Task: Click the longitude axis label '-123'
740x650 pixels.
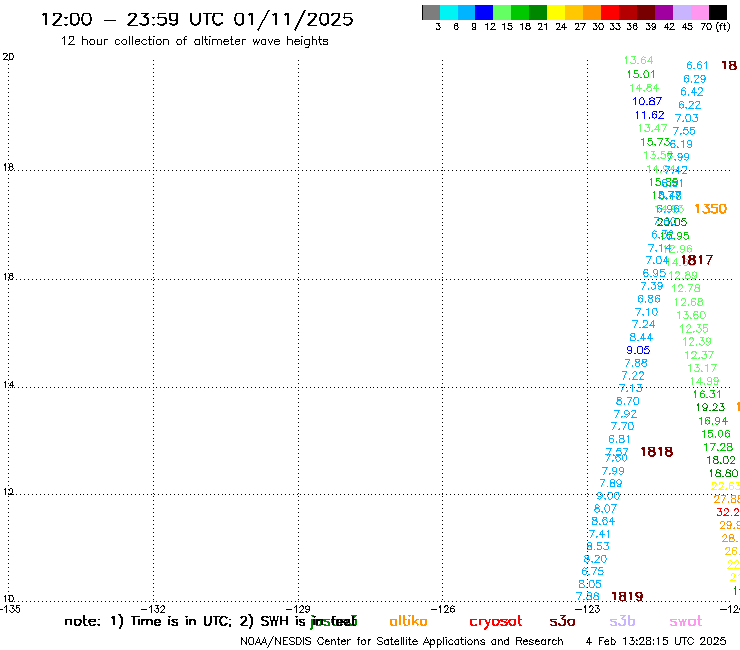Action: pos(589,609)
